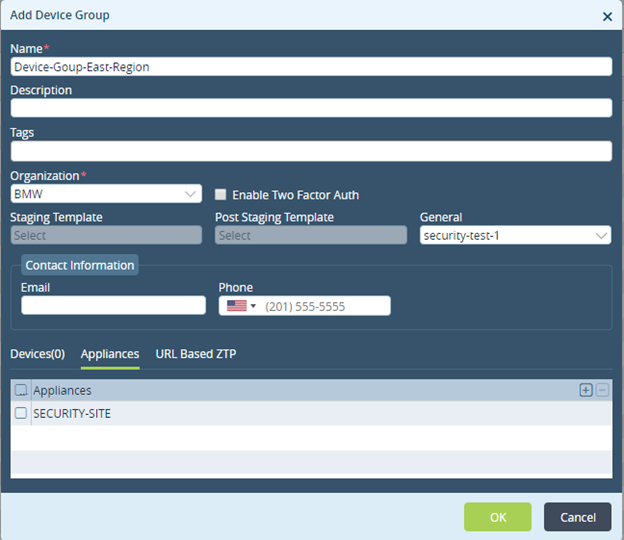Expand the security-test-1 General dropdown
Viewport: 624px width, 540px height.
(x=515, y=235)
